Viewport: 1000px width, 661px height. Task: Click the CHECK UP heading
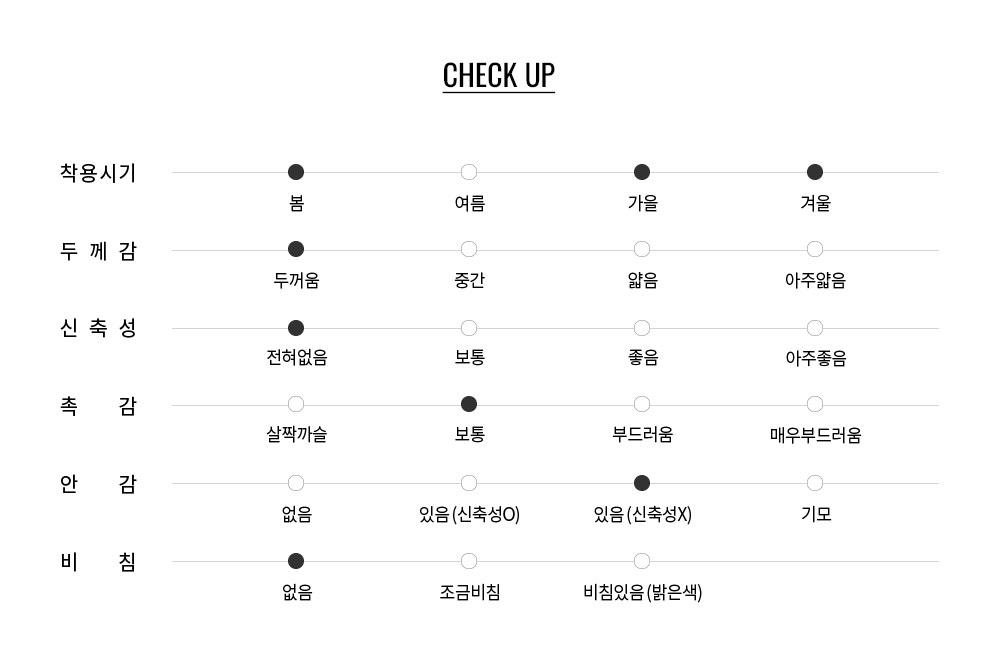[498, 76]
